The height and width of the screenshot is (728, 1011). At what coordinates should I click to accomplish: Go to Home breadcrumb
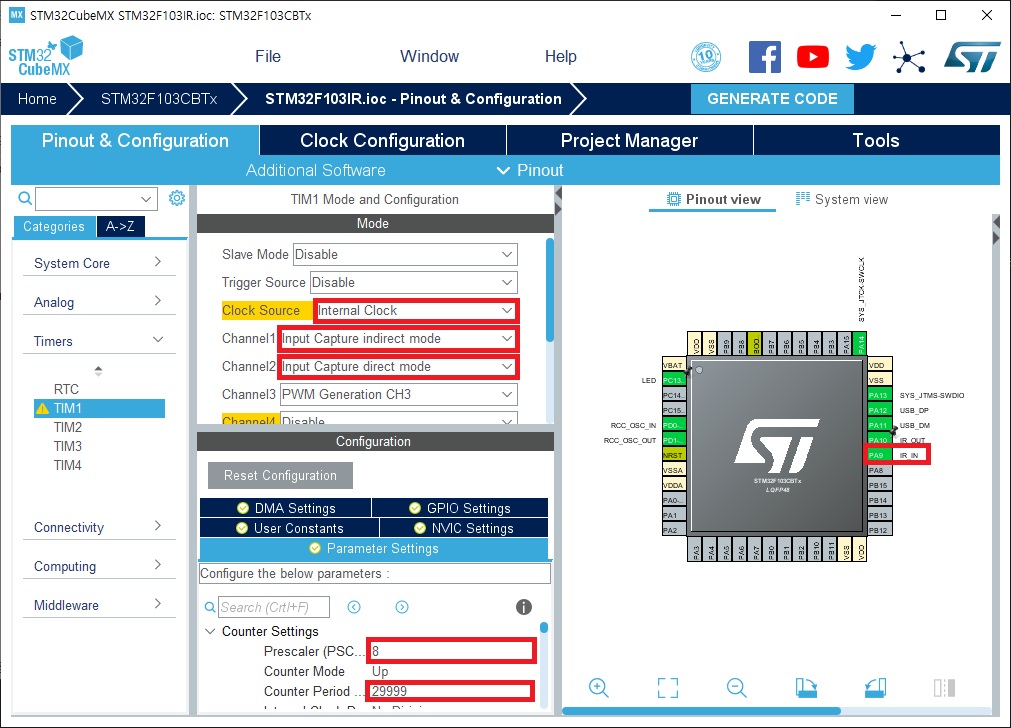point(37,99)
